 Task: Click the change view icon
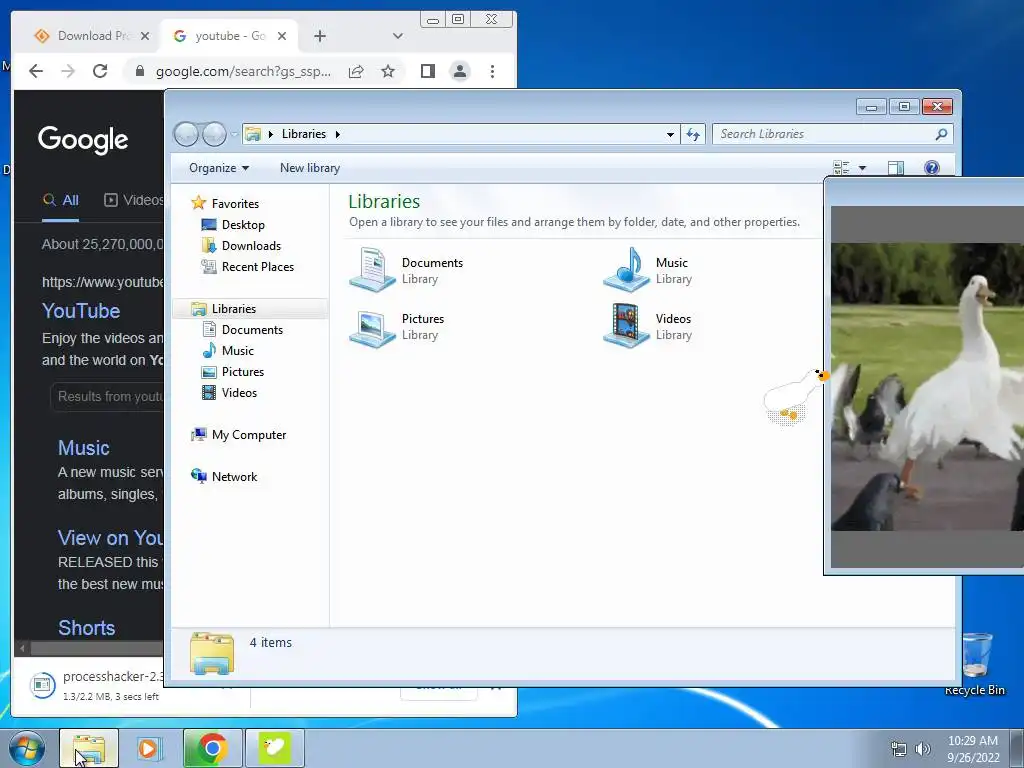[x=841, y=168]
